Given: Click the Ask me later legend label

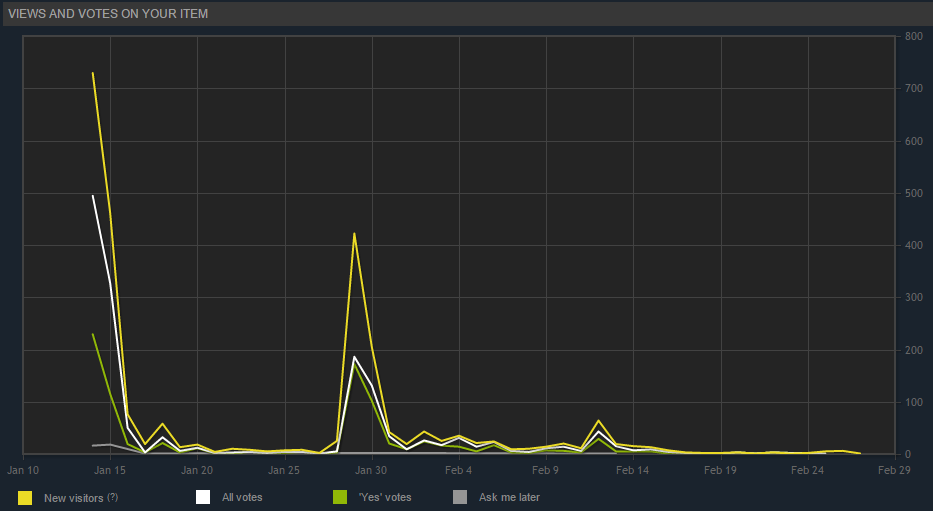Looking at the screenshot, I should pyautogui.click(x=509, y=497).
